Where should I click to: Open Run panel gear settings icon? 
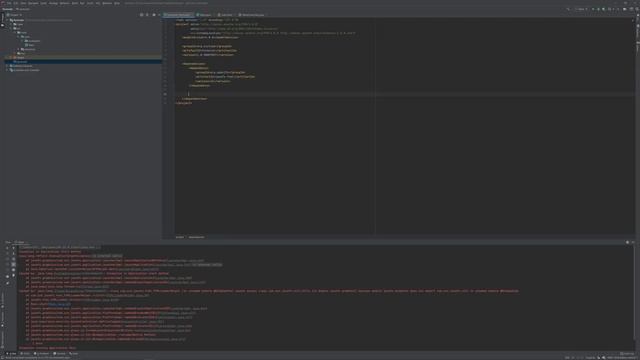point(627,242)
